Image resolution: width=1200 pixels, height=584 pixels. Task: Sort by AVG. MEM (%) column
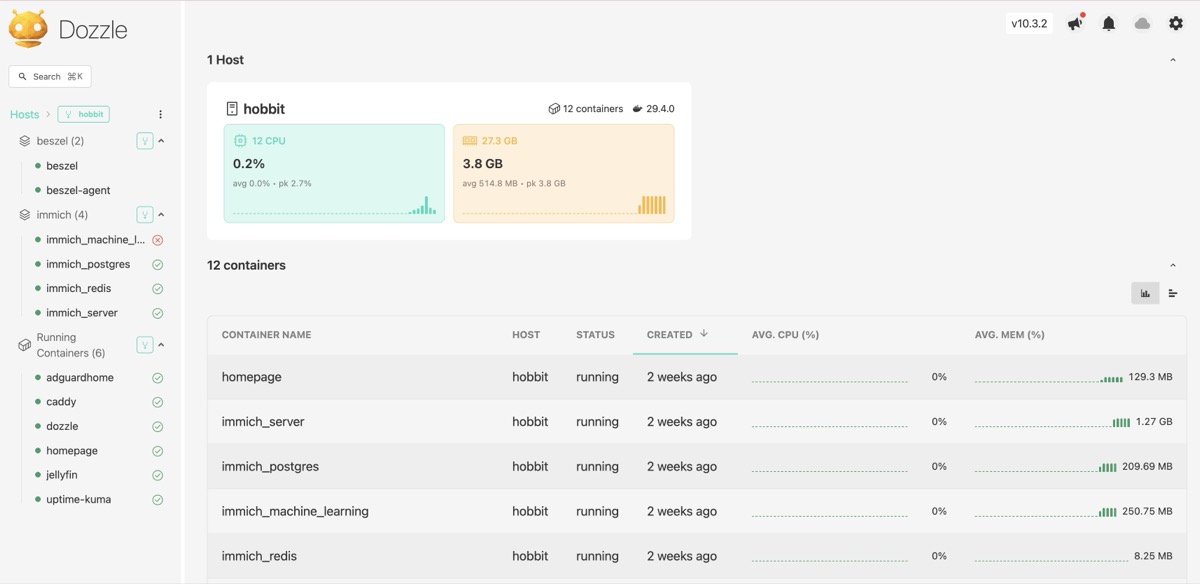(1009, 335)
